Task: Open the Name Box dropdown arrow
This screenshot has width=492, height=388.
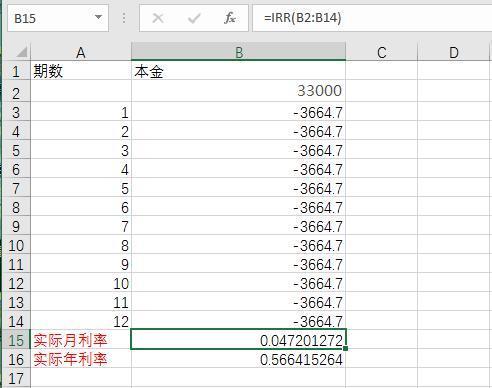Action: pos(98,17)
